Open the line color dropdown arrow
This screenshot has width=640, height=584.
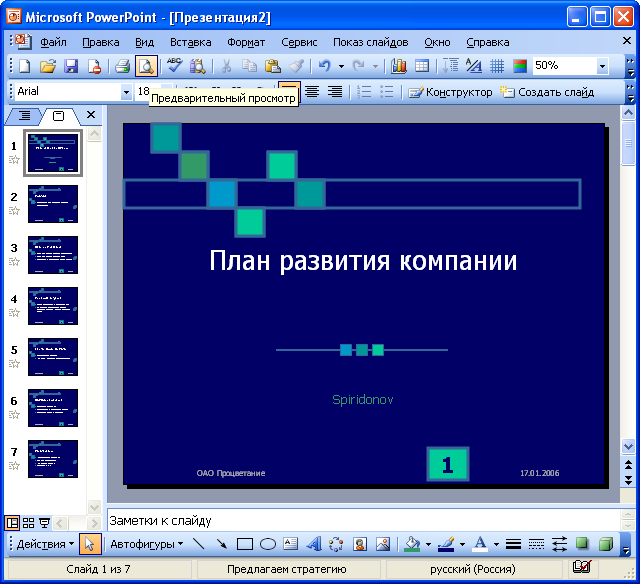tap(462, 544)
